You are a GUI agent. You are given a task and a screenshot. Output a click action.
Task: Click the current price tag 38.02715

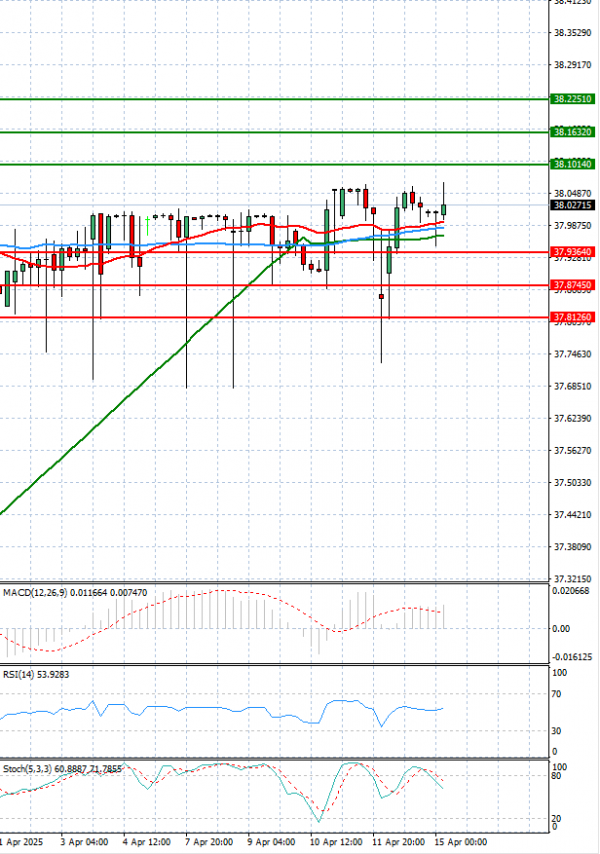572,205
